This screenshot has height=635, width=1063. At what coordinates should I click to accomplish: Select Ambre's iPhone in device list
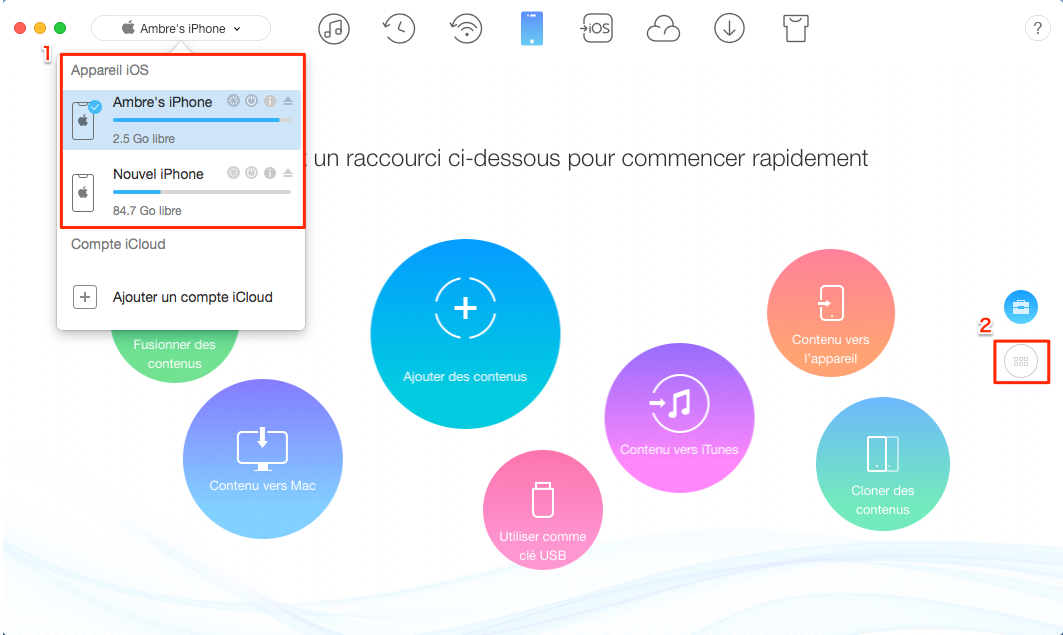pos(182,119)
